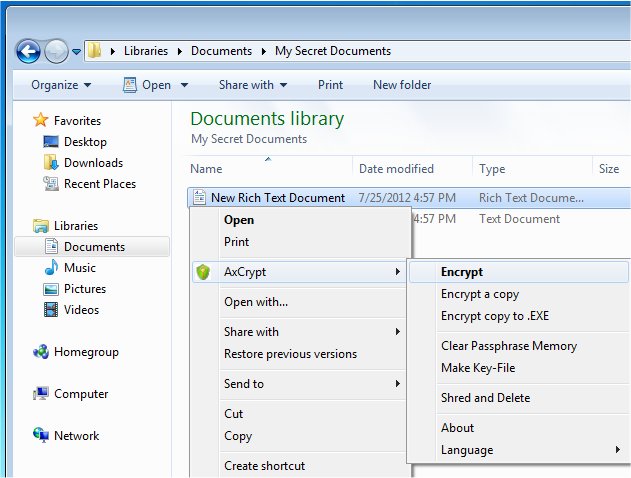The height and width of the screenshot is (478, 631).
Task: Sort by Date modified column header
Action: 396,169
